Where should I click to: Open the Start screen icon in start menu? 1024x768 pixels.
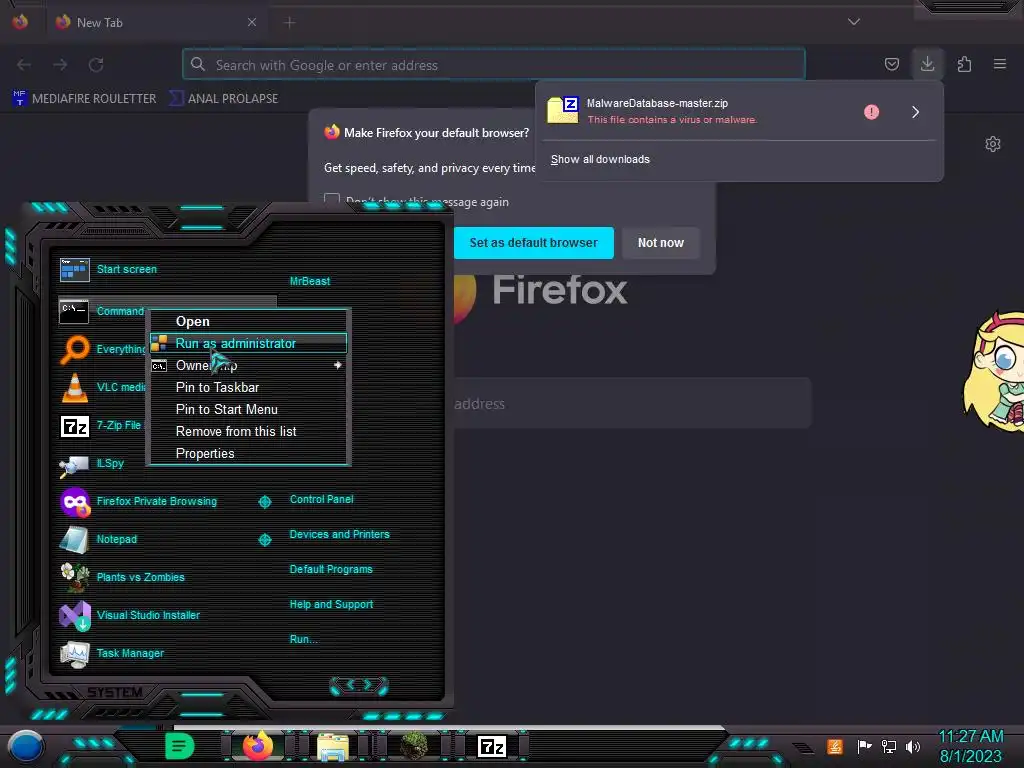point(74,269)
